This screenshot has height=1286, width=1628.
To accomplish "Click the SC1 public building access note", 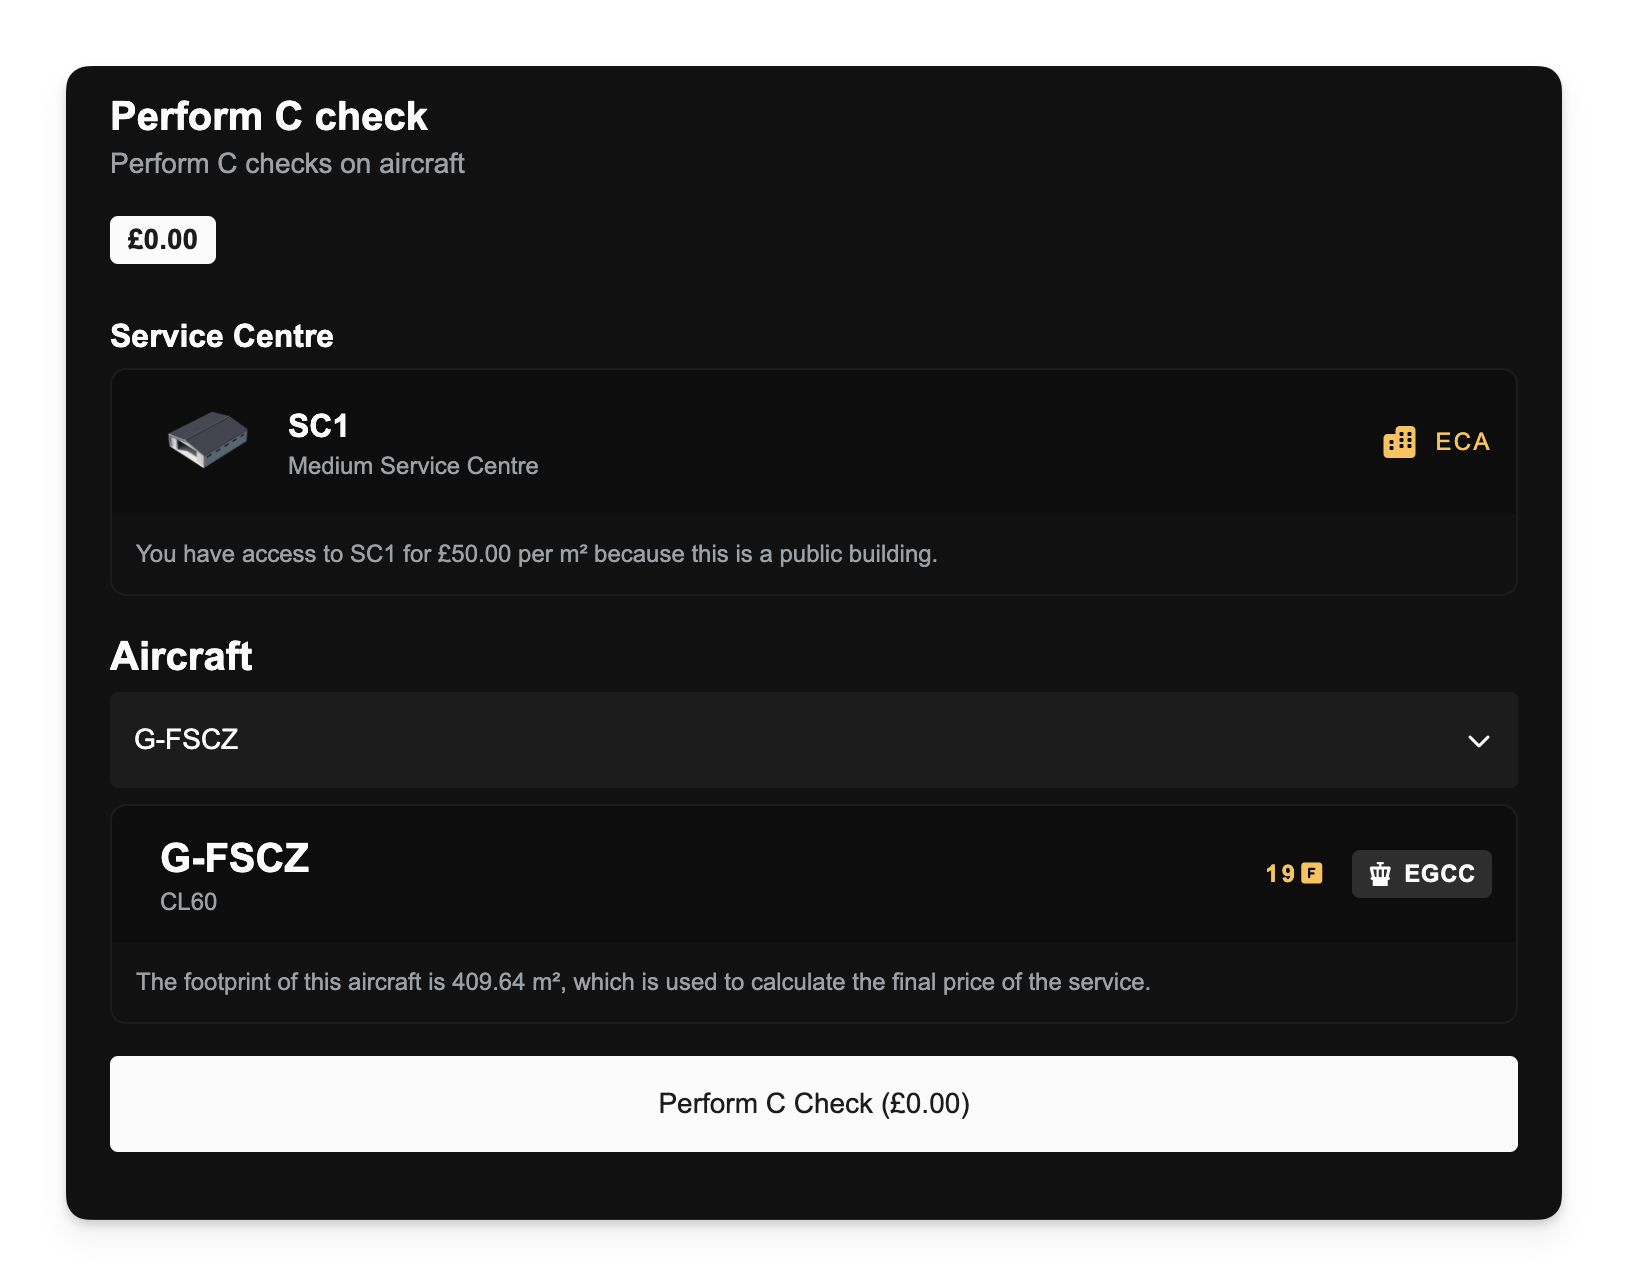I will click(536, 554).
